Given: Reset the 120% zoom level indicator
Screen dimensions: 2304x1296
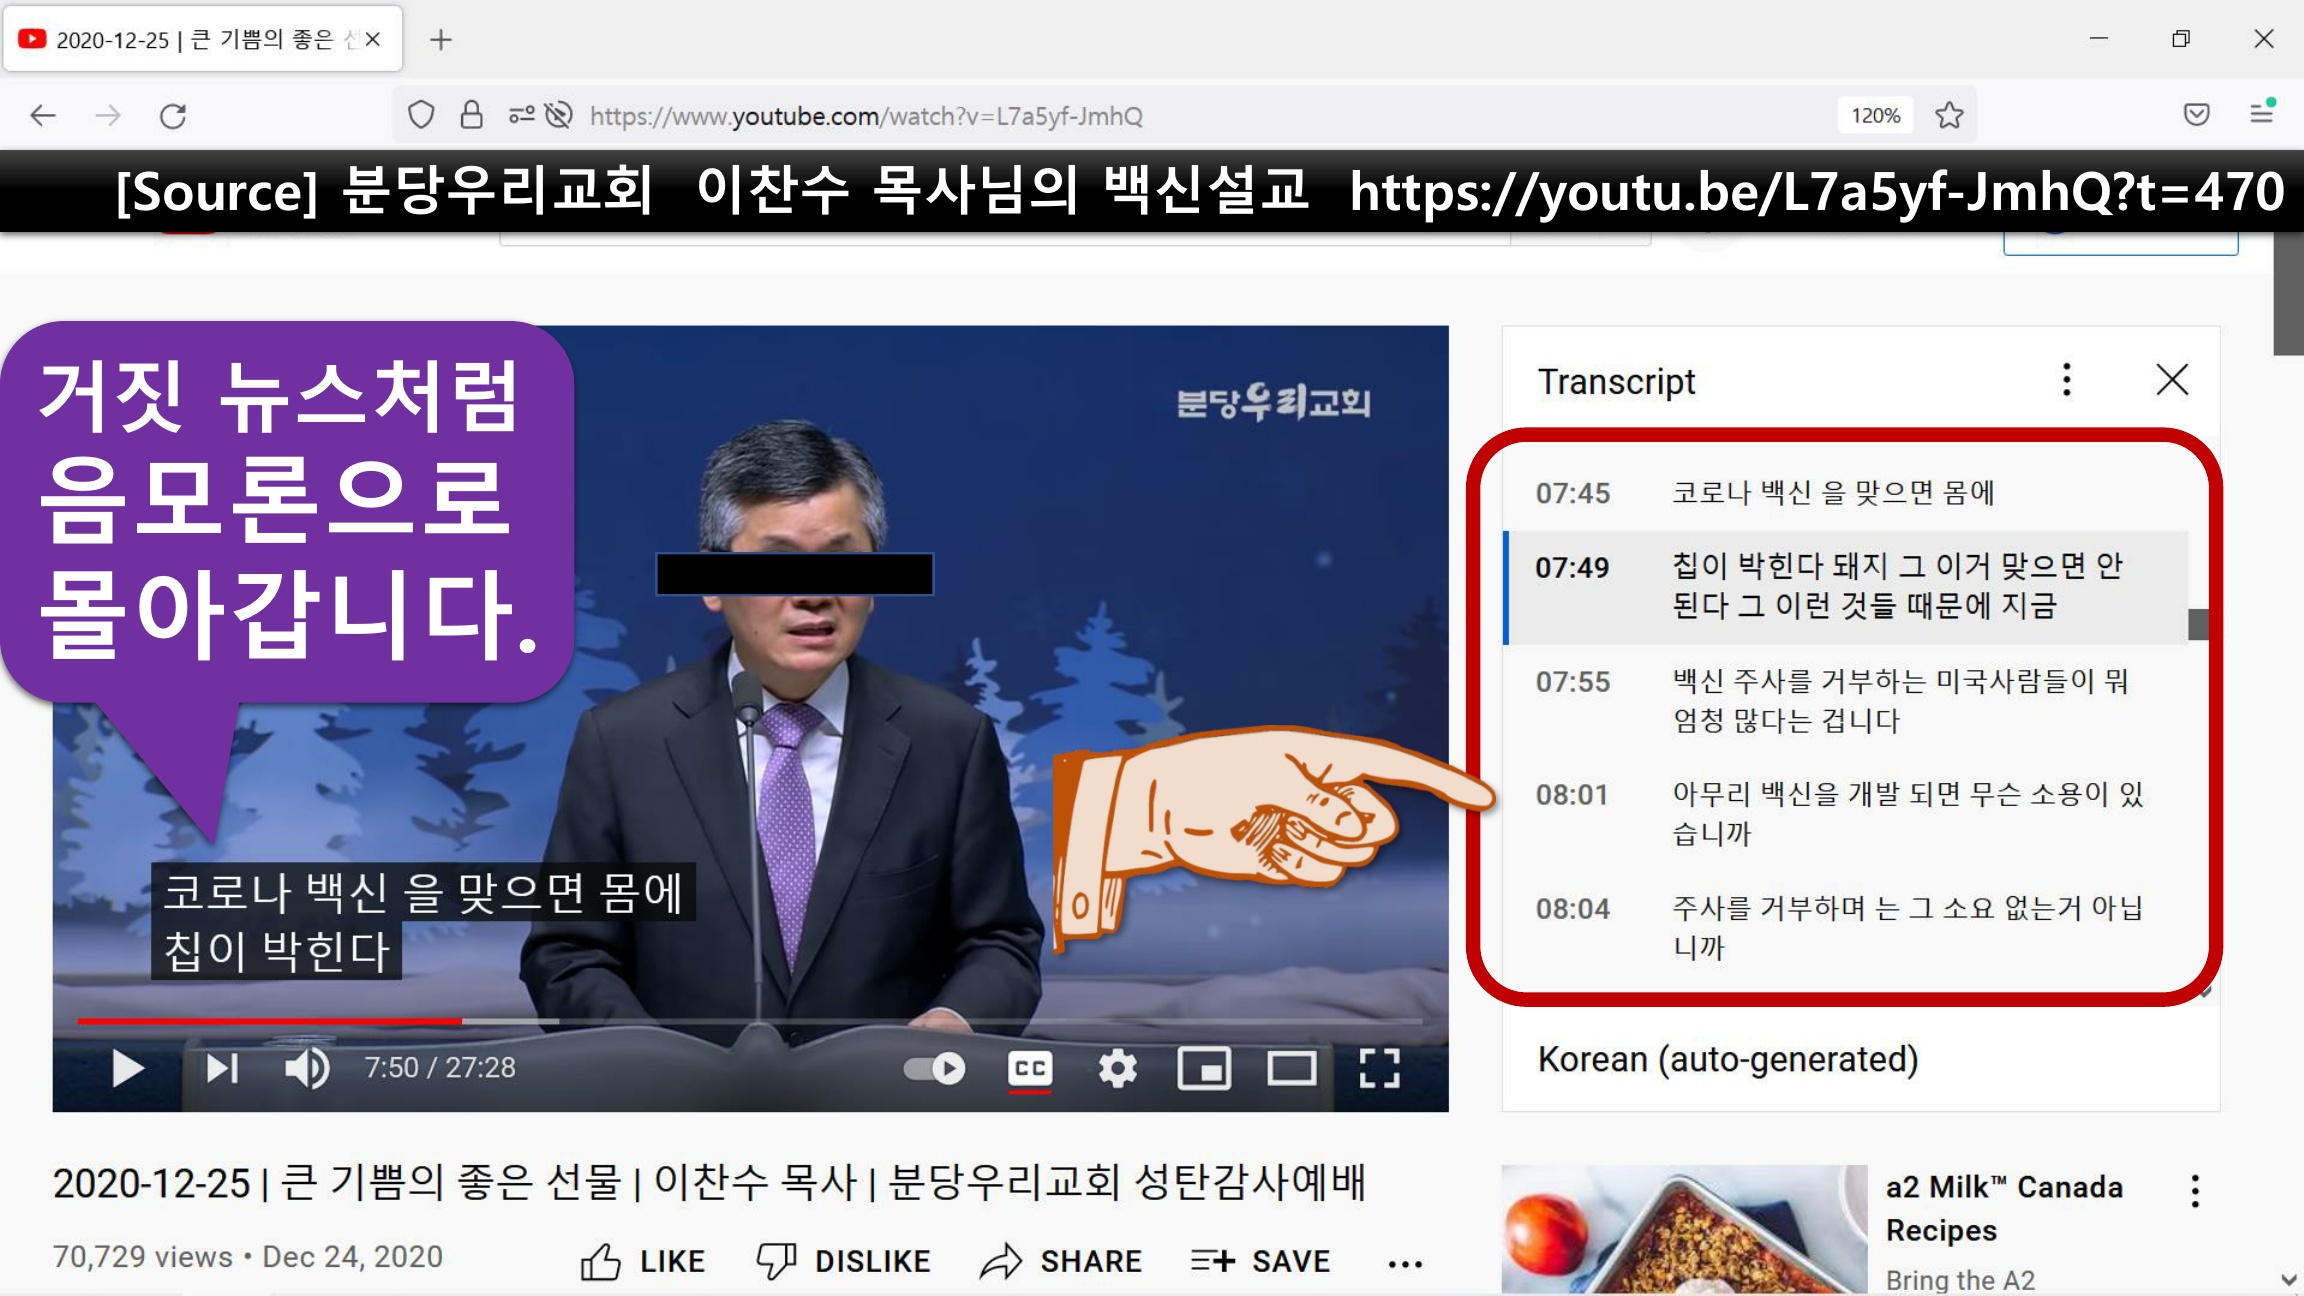Looking at the screenshot, I should click(1875, 115).
